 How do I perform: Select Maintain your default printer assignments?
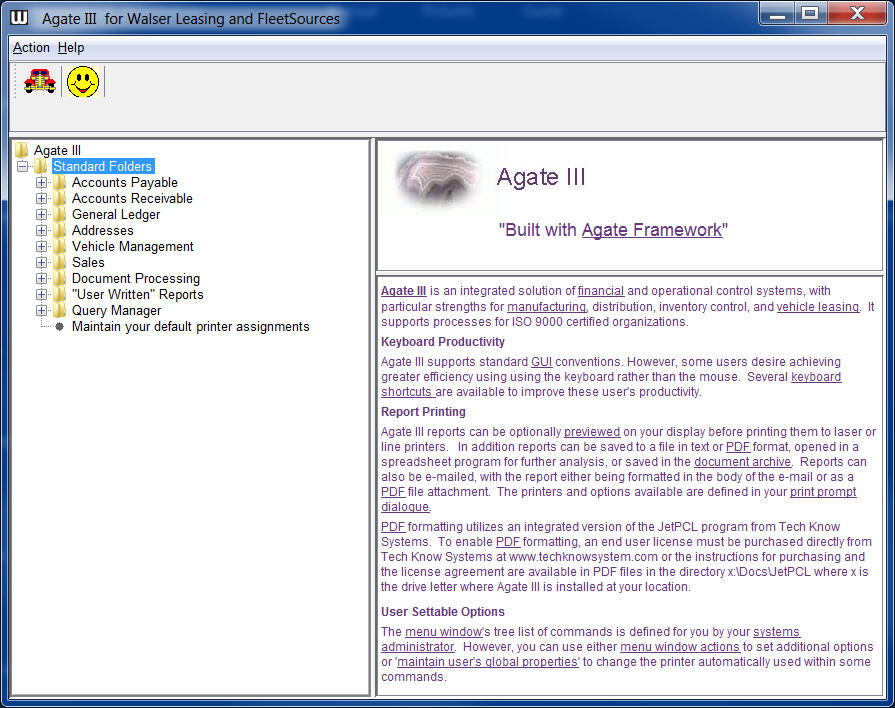190,326
